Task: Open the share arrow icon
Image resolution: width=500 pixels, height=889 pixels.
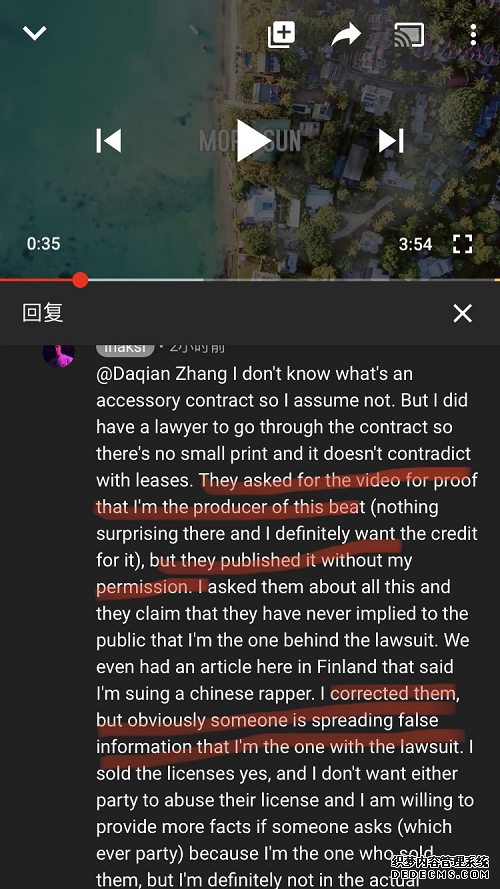Action: coord(346,34)
